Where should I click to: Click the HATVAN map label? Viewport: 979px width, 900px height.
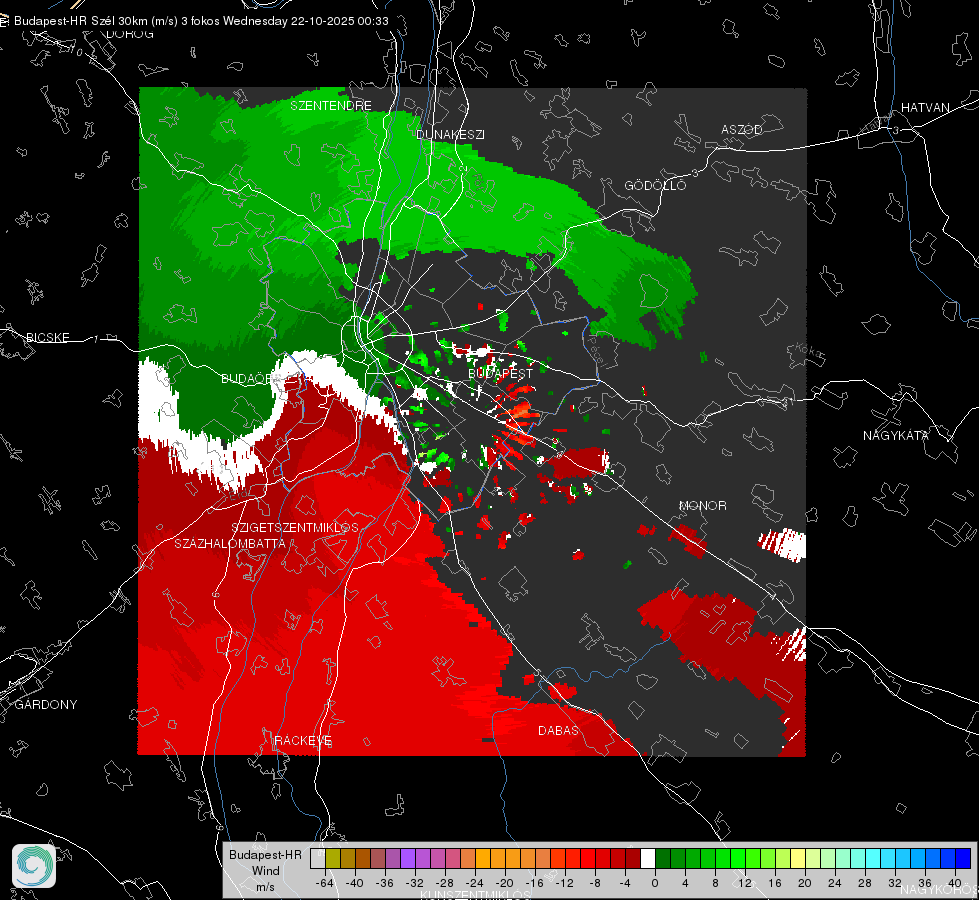[925, 107]
